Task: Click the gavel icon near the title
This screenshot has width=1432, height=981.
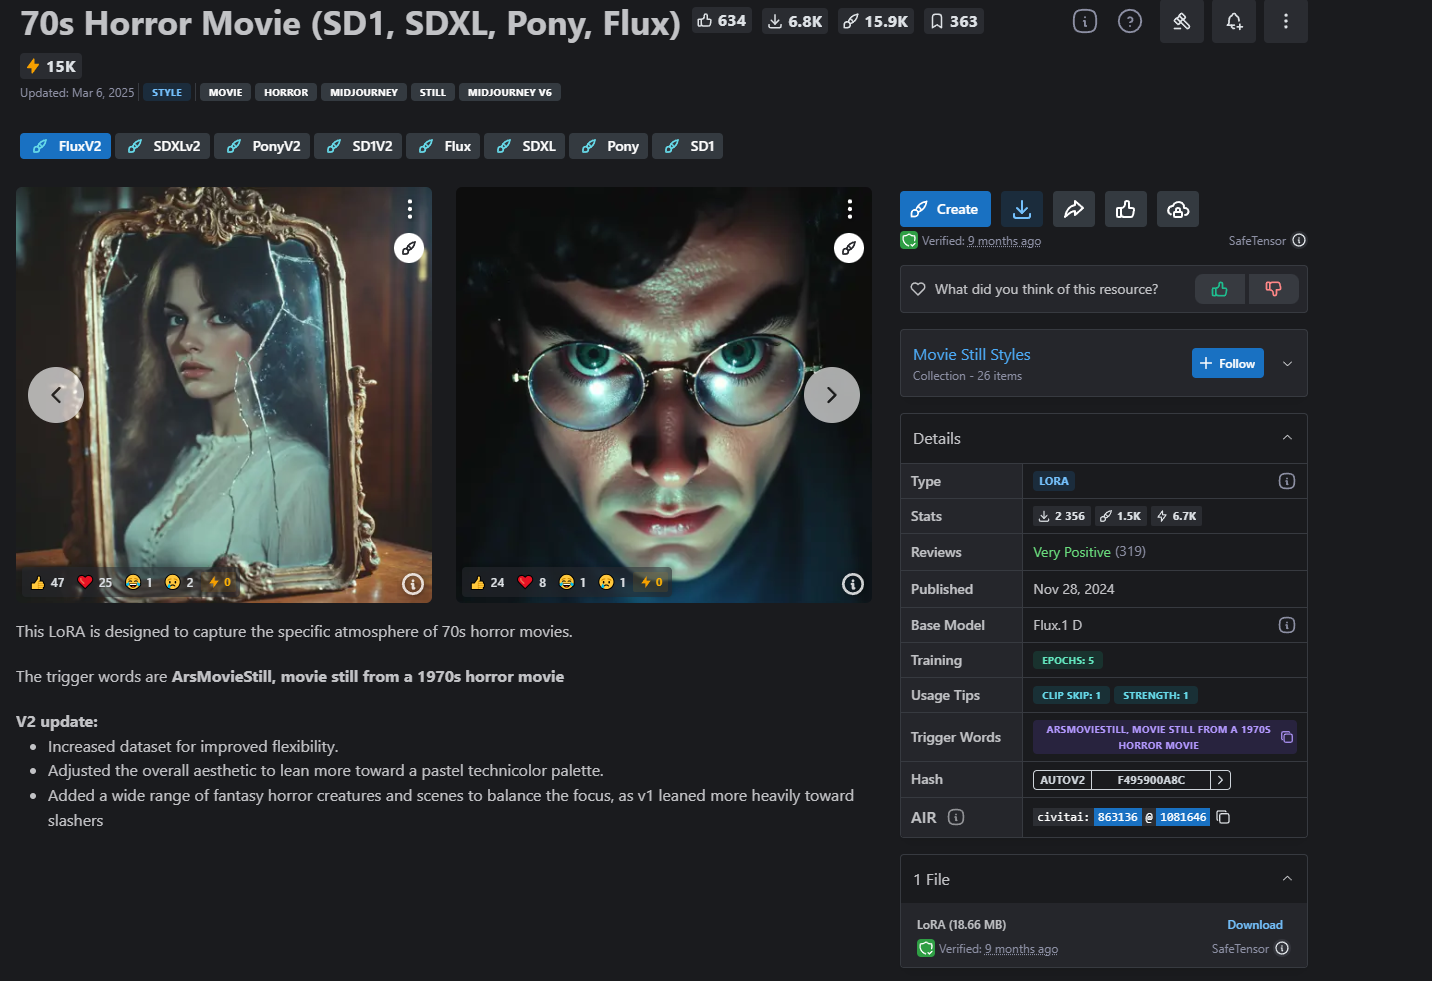Action: coord(1182,21)
